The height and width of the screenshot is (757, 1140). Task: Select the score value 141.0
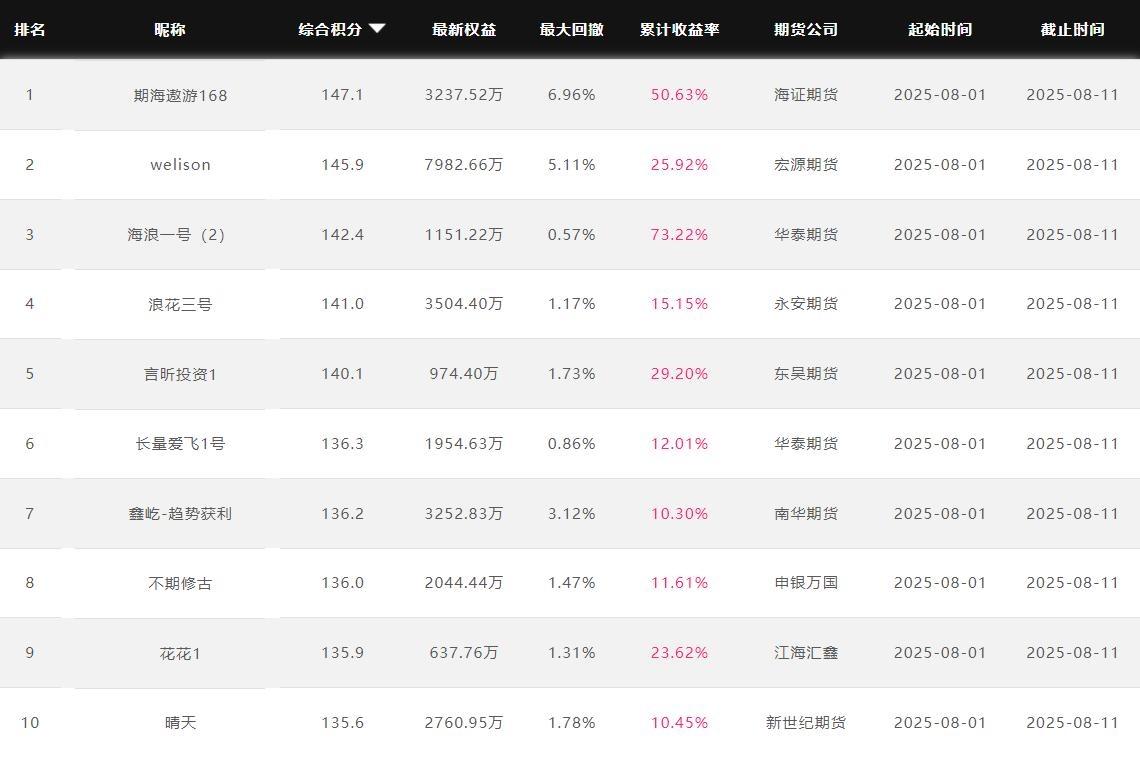342,303
